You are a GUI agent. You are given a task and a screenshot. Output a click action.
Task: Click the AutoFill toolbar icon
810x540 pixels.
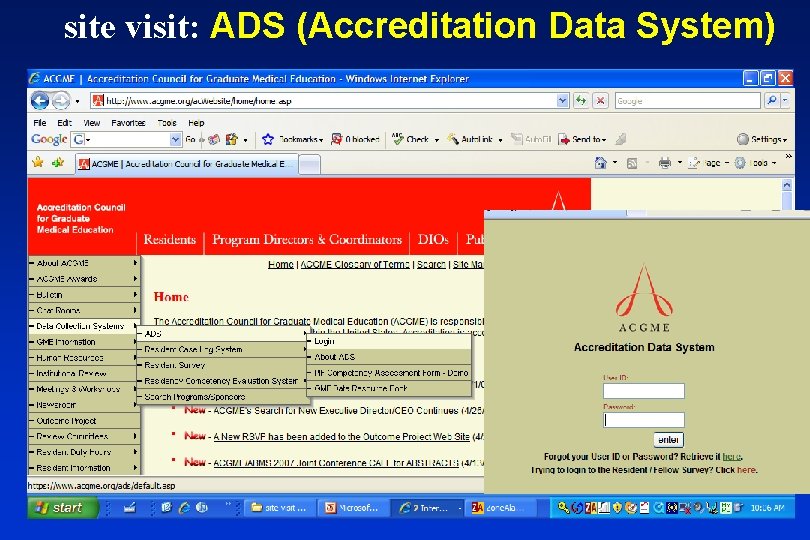click(517, 138)
